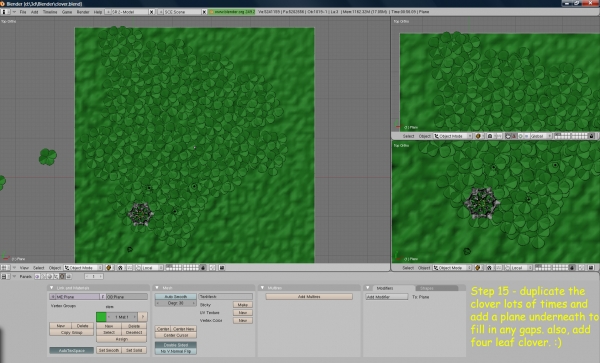Collapse the Link and Materials panel

point(52,288)
